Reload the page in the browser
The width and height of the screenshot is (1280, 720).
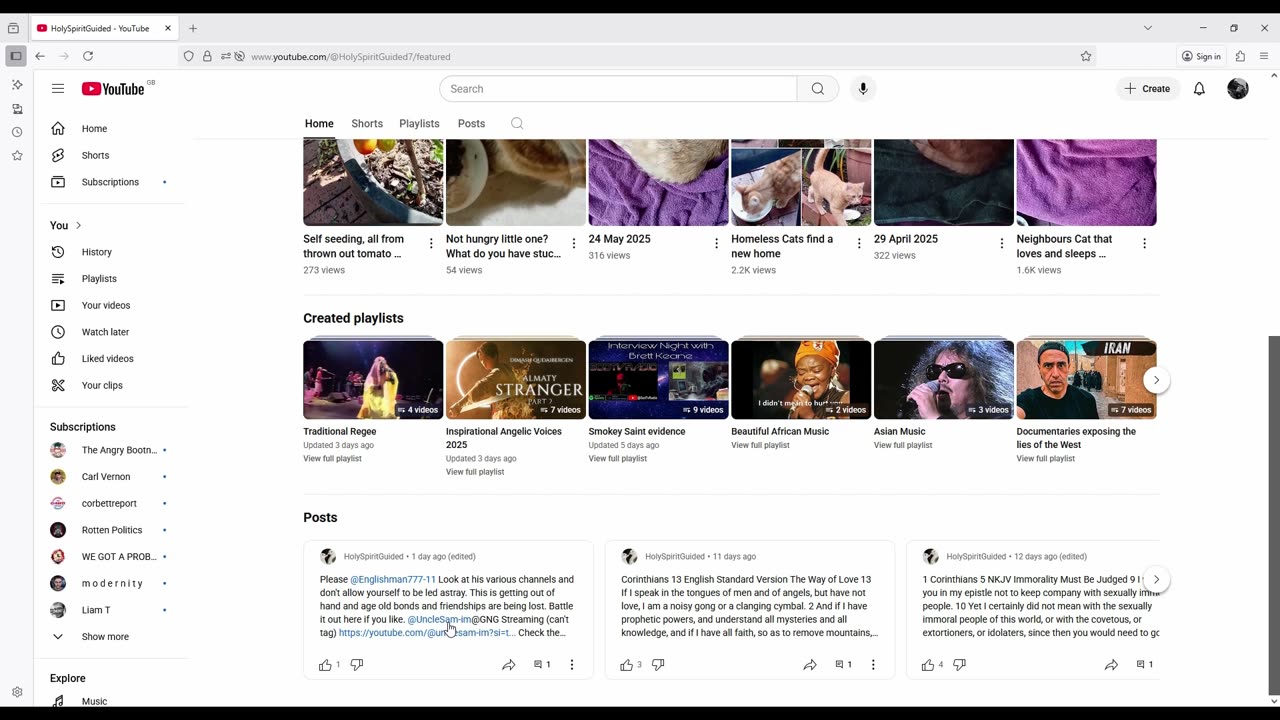coord(88,57)
